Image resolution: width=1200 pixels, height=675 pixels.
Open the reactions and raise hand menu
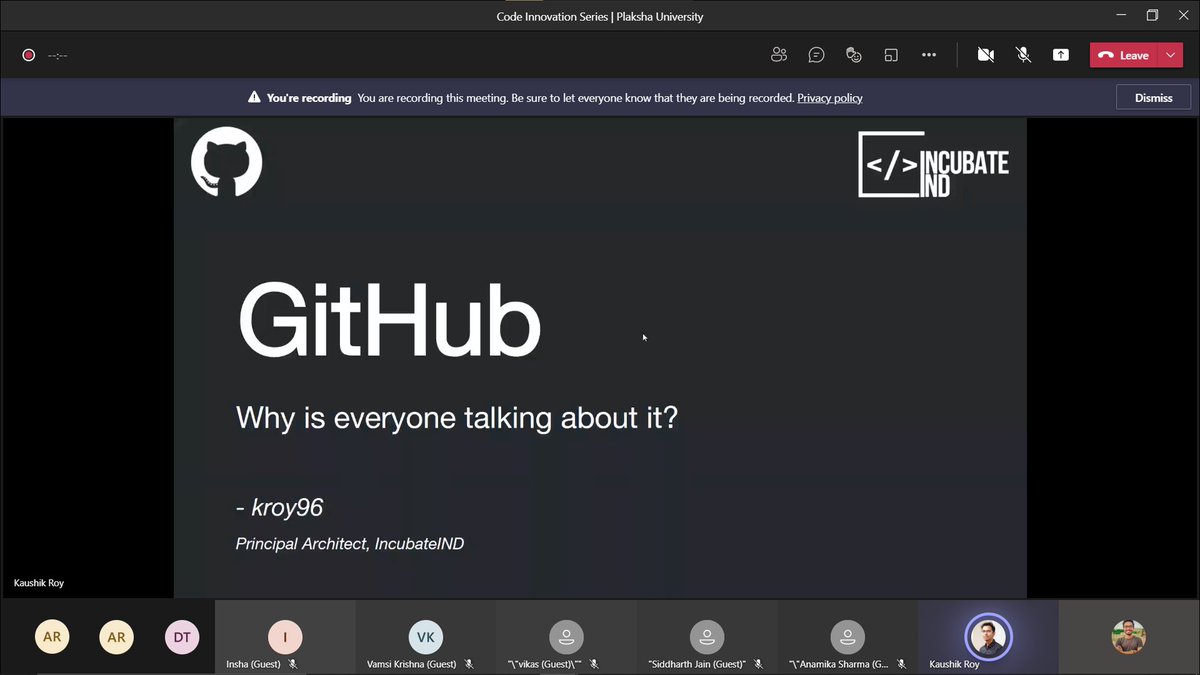pyautogui.click(x=853, y=55)
